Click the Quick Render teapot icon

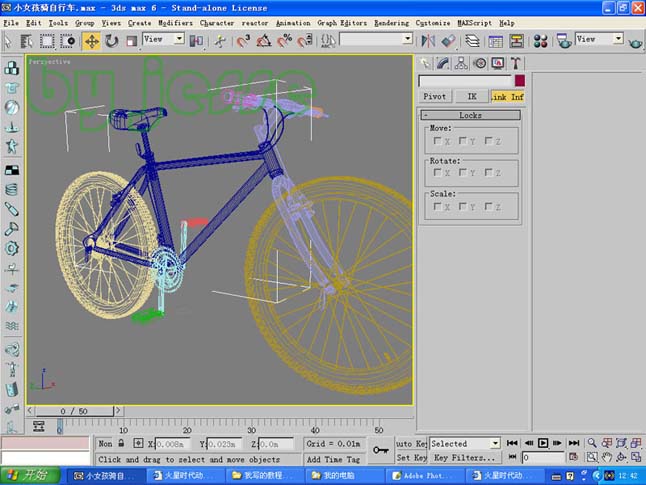coord(635,42)
